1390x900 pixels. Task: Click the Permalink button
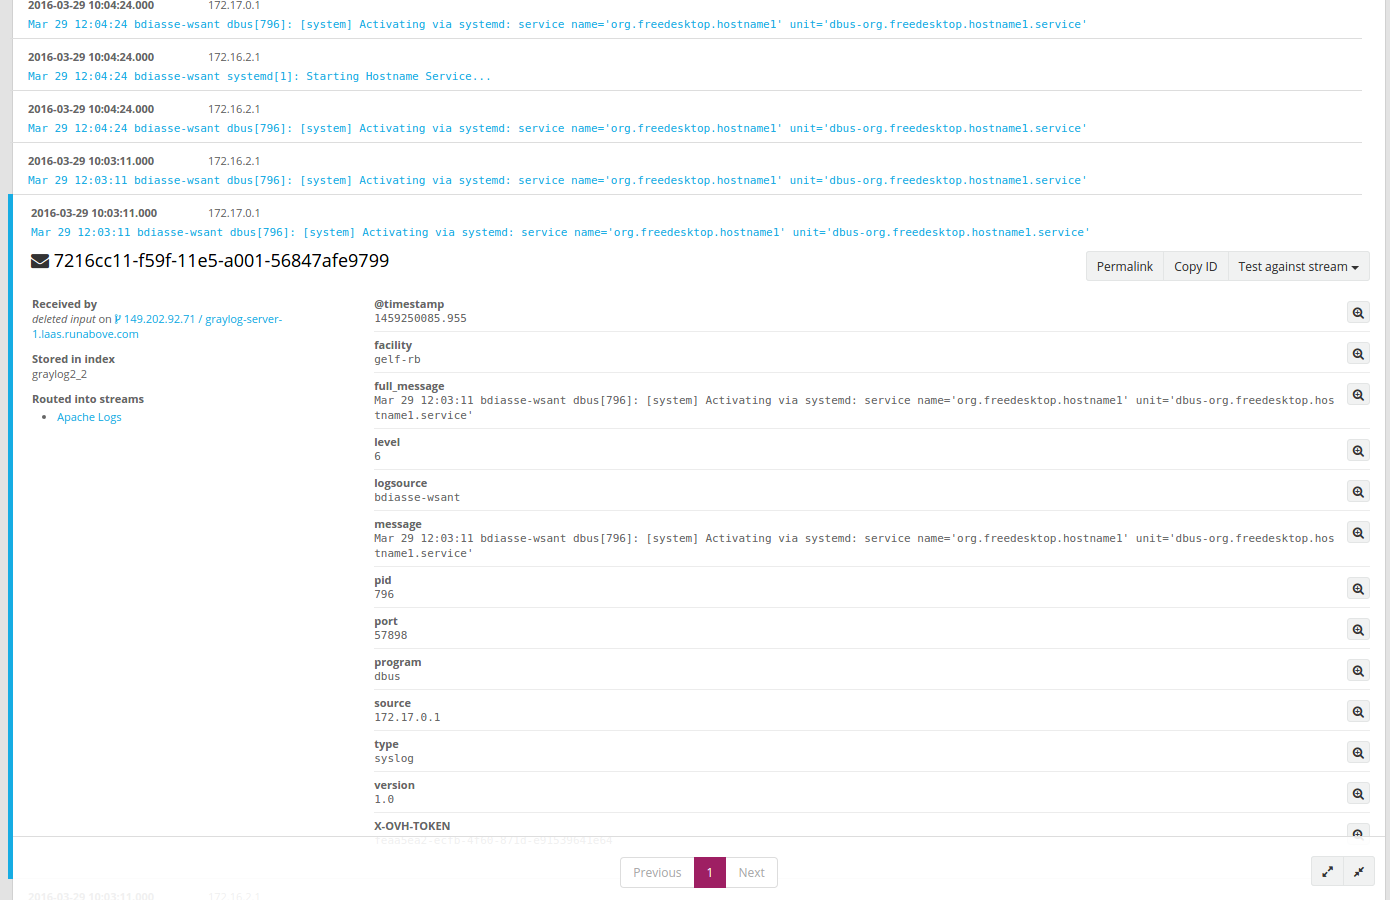click(1124, 266)
